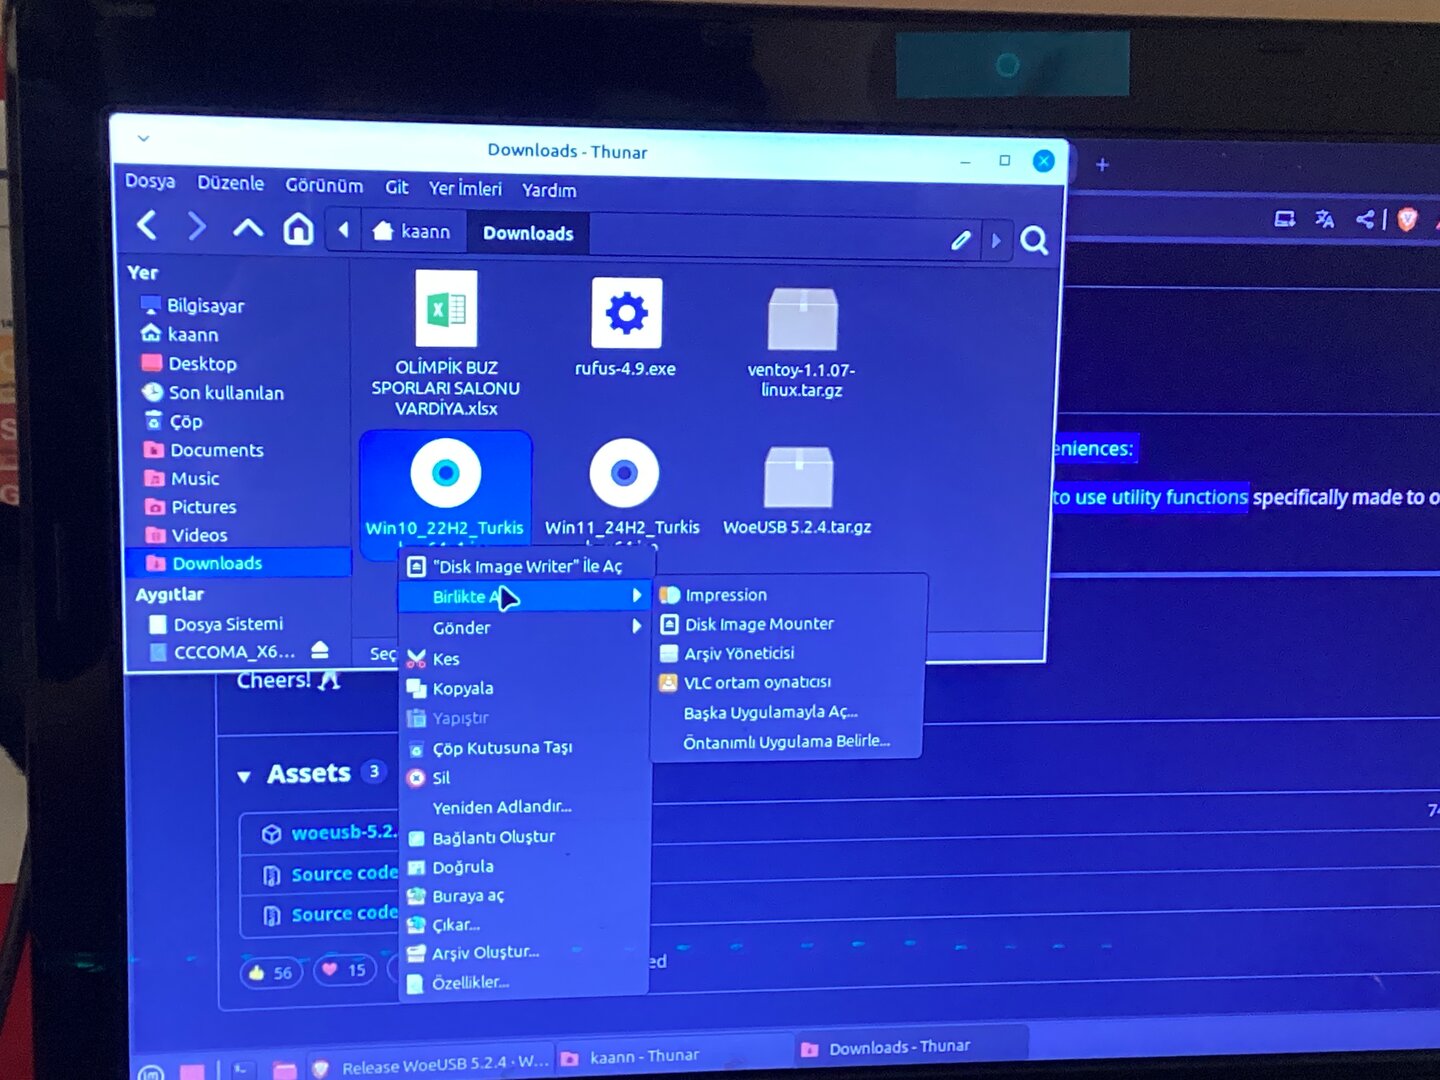
Task: Select the Win11_24H2_Turkis disc image
Action: [x=623, y=473]
